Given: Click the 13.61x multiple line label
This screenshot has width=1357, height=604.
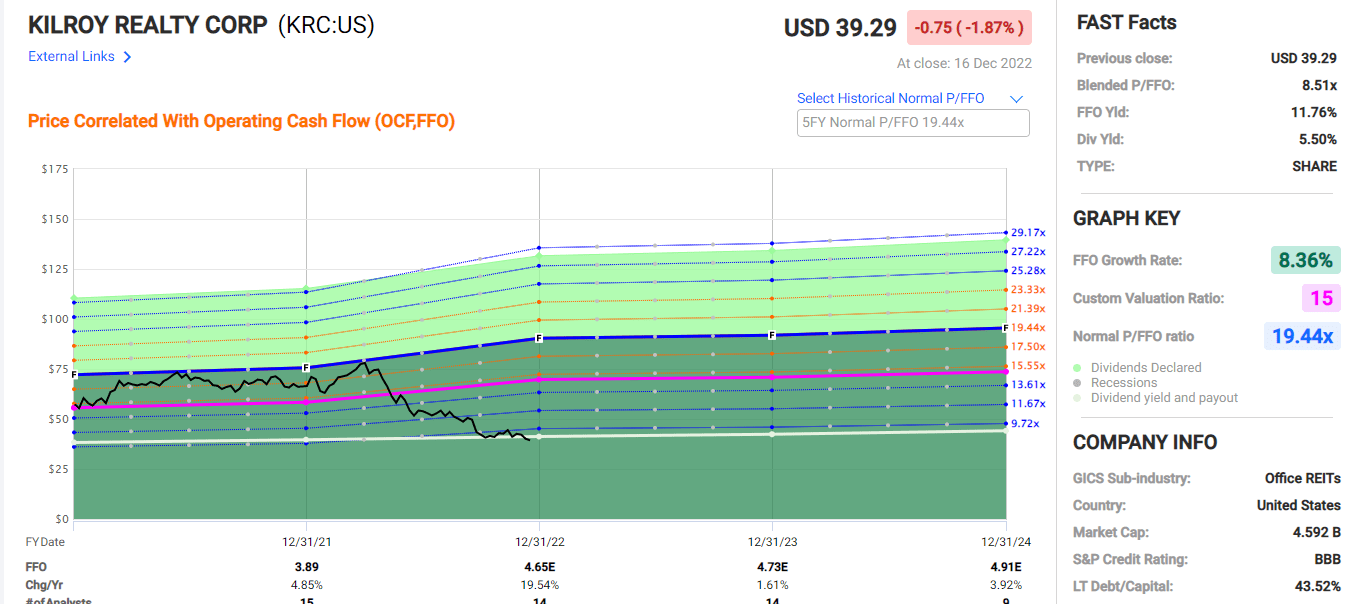Looking at the screenshot, I should [x=1028, y=385].
